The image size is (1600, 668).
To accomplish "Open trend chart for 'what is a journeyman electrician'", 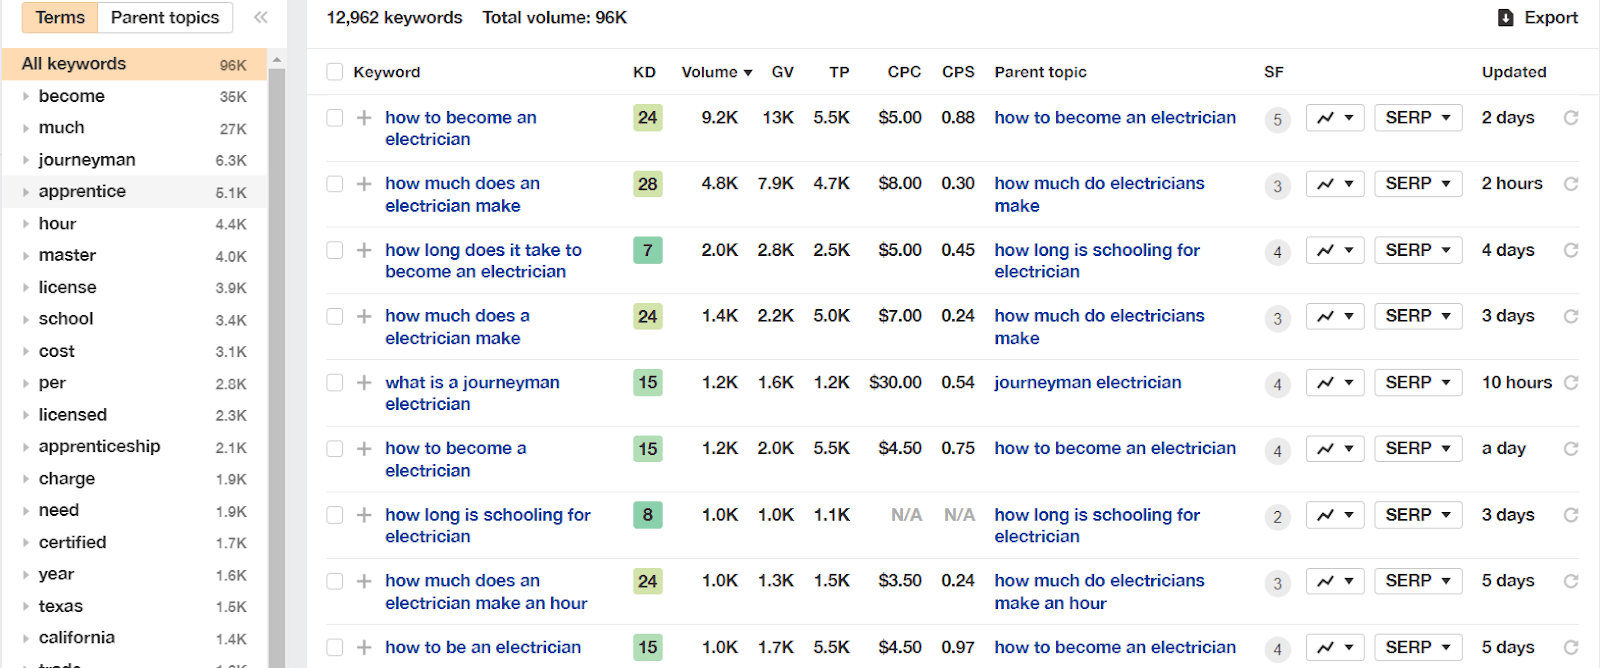I will (x=1335, y=383).
